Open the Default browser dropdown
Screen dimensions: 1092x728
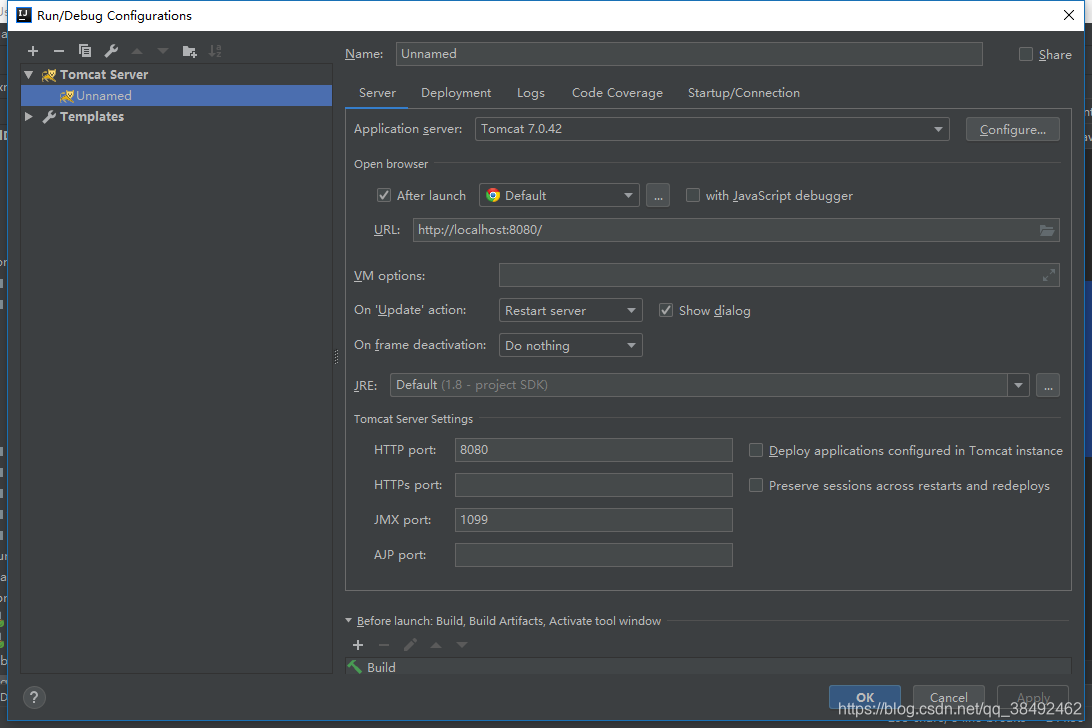point(559,196)
